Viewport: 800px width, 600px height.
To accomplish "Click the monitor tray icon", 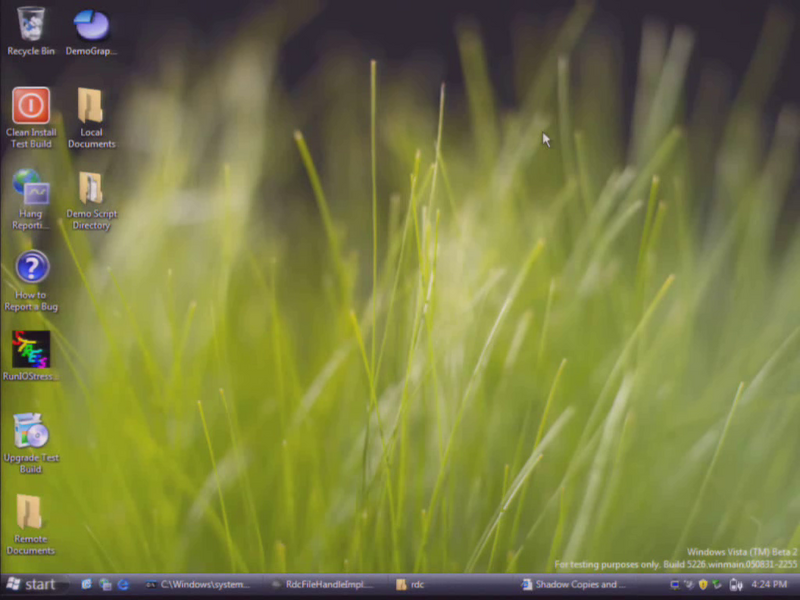I will pyautogui.click(x=674, y=585).
